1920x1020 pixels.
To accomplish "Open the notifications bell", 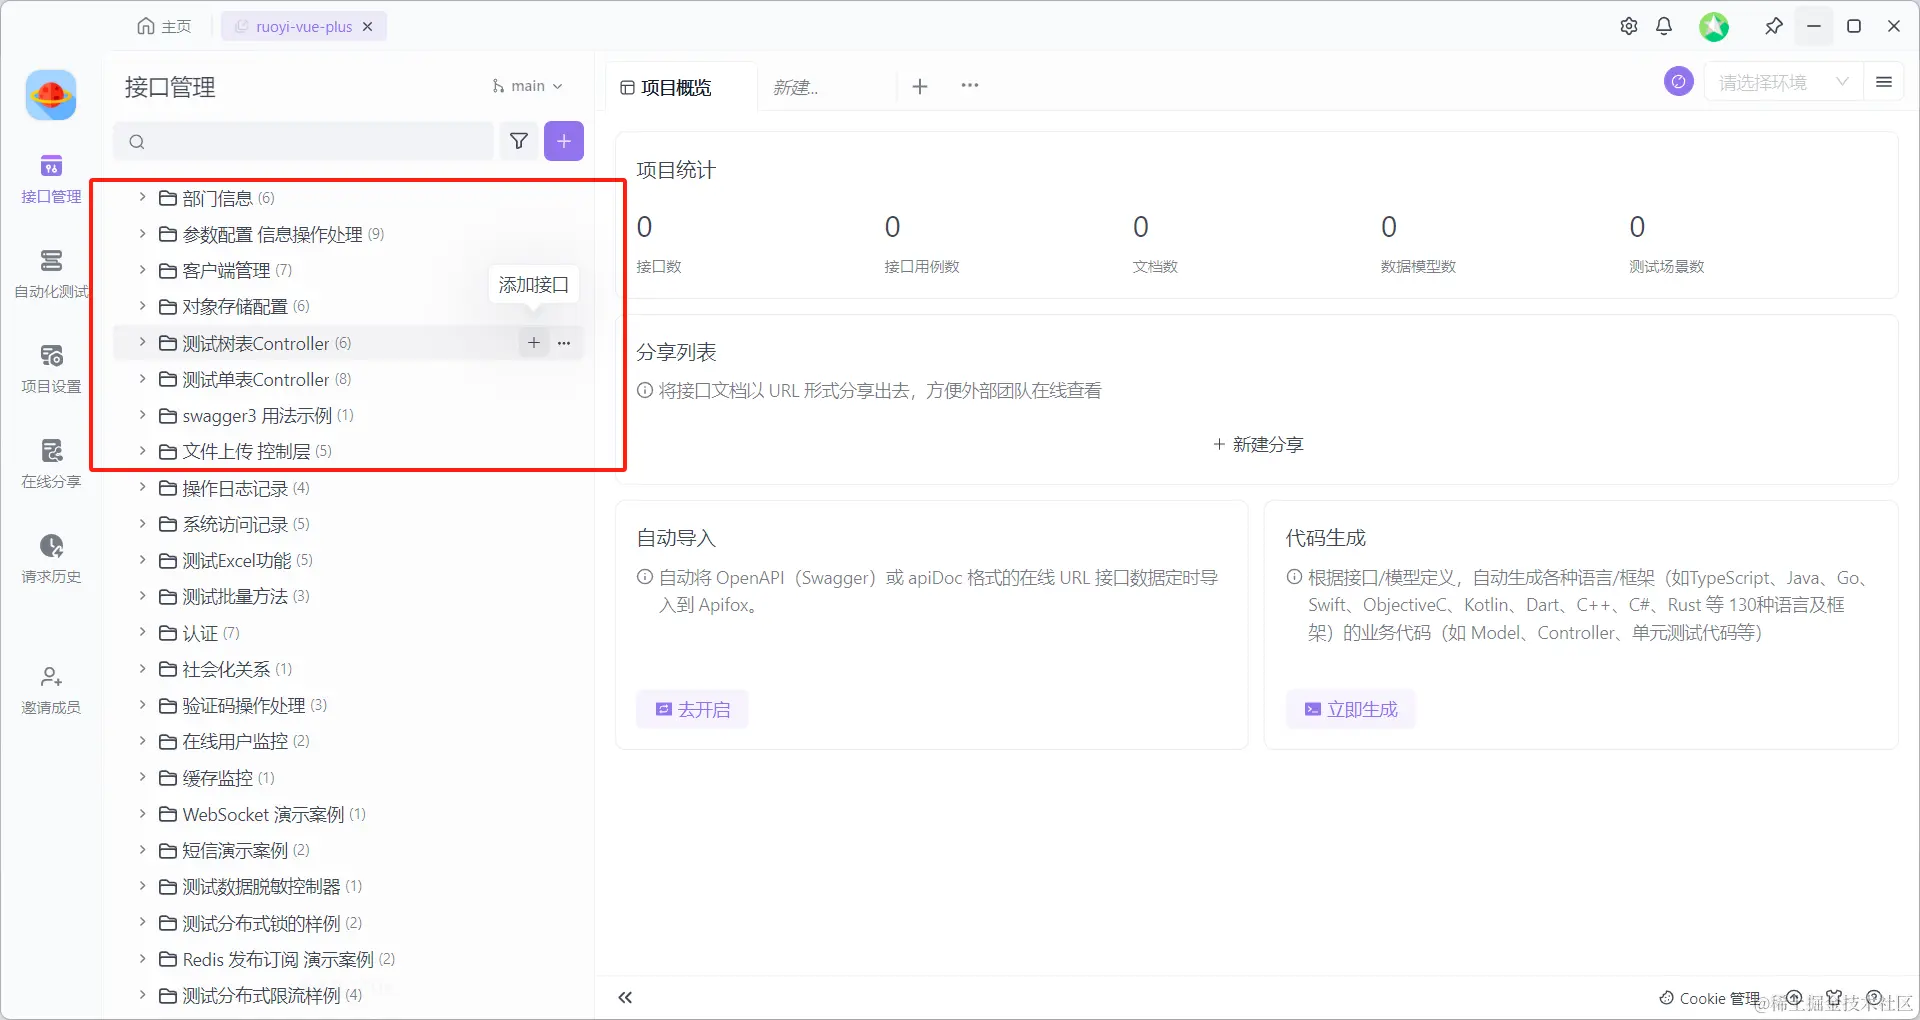I will coord(1664,26).
